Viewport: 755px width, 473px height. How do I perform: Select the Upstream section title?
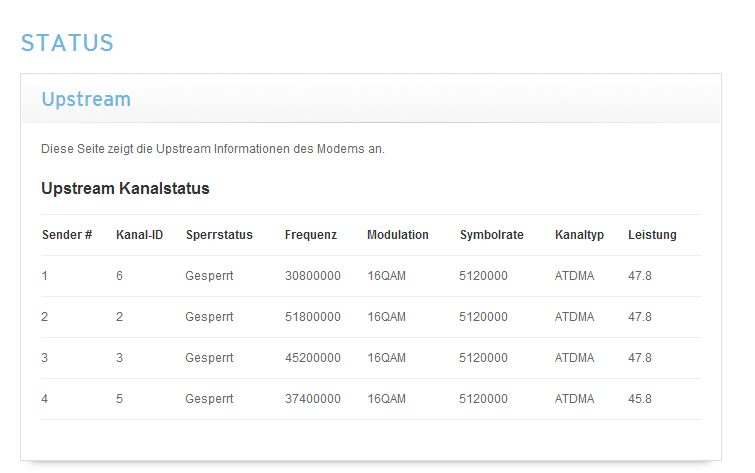point(86,99)
